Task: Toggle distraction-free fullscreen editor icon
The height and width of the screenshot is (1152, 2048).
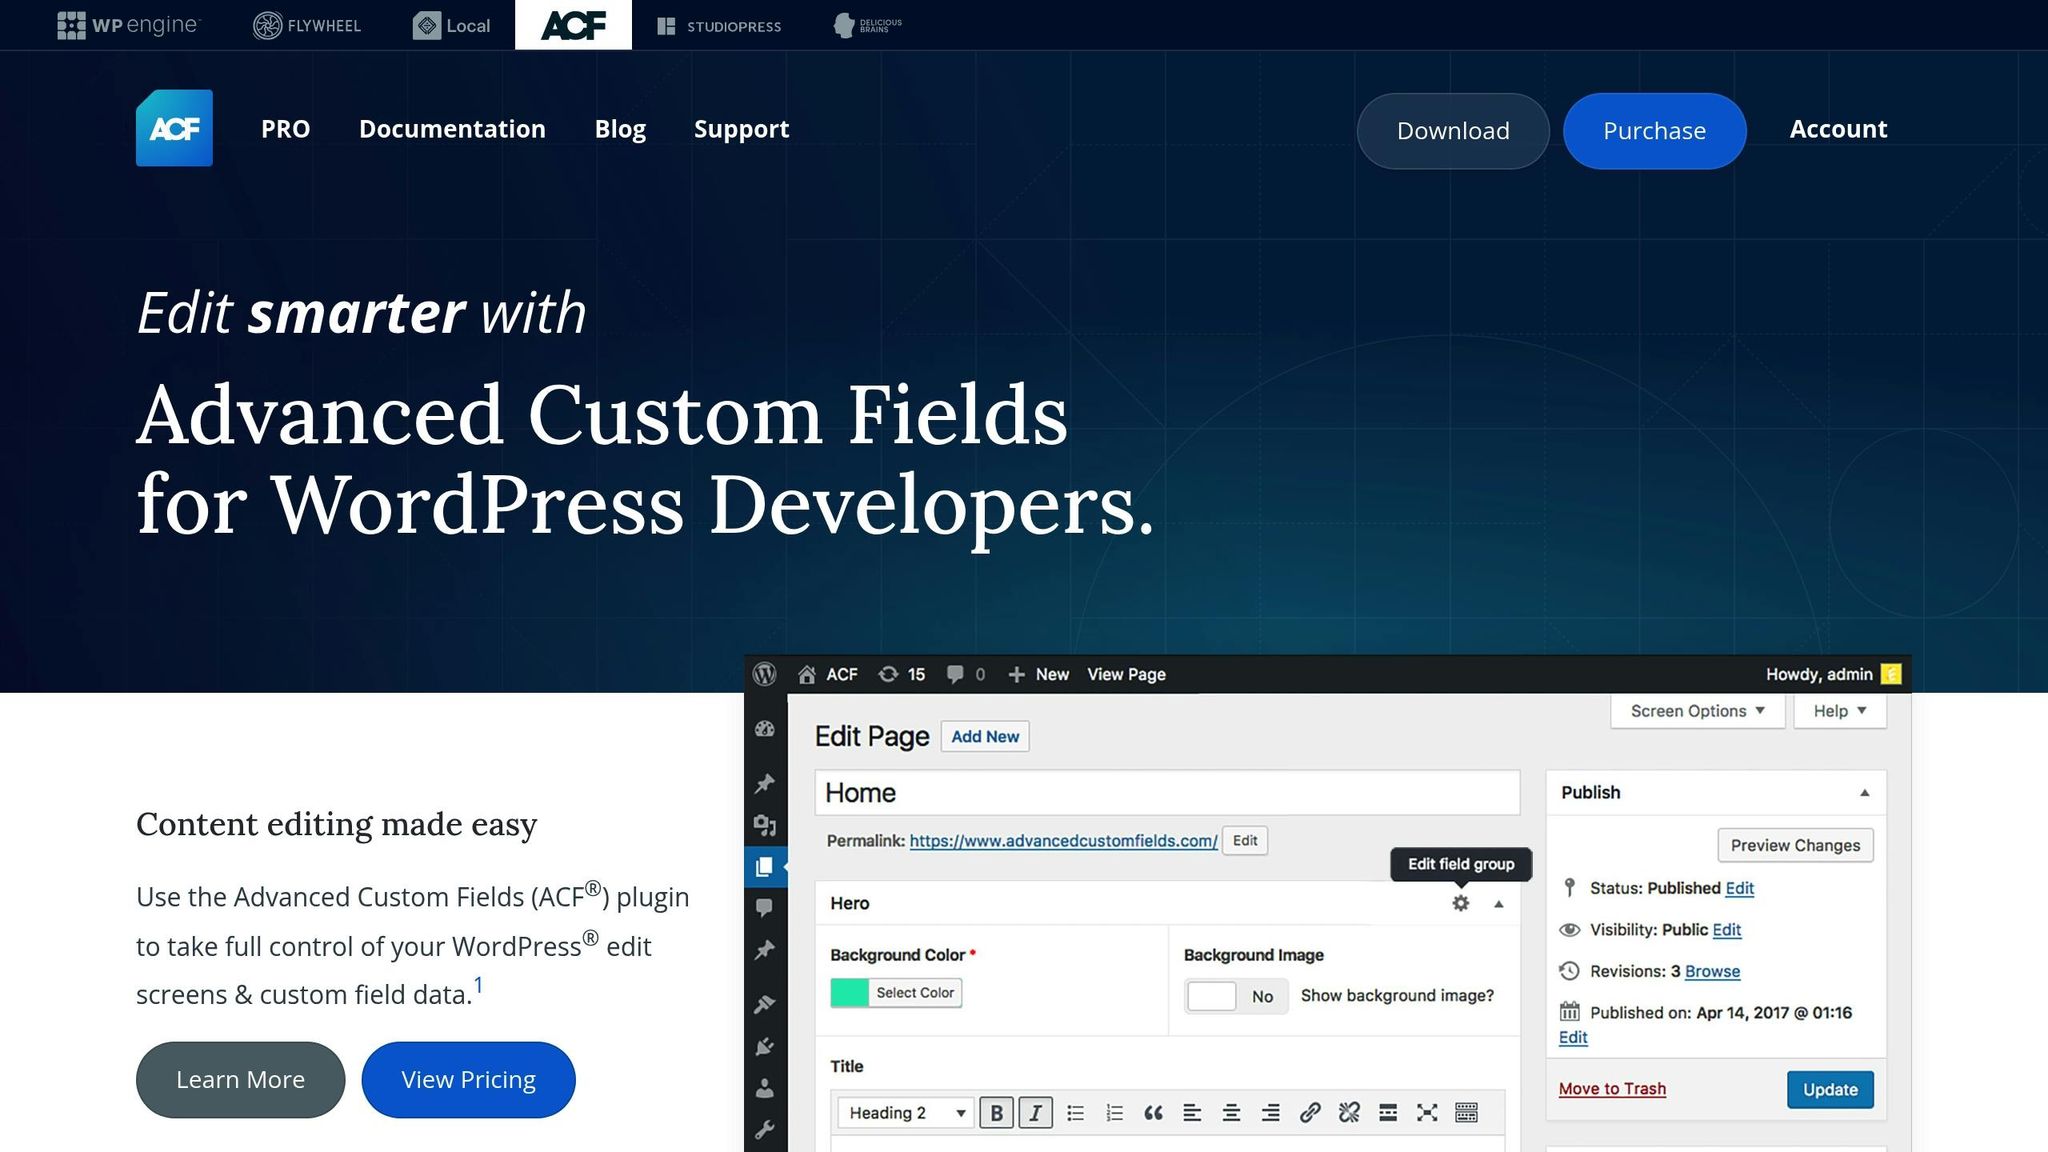Action: pos(1427,1113)
